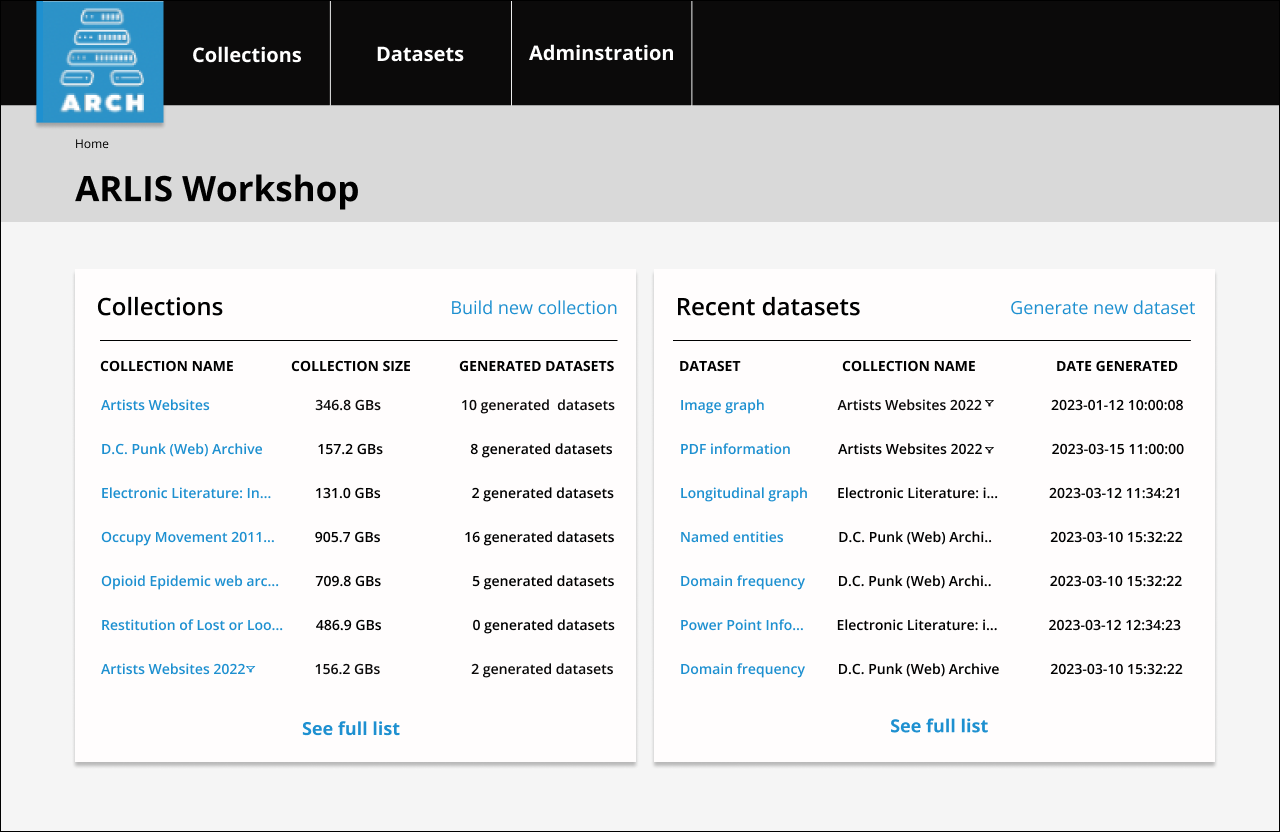The height and width of the screenshot is (832, 1280).
Task: Select the 157.2 GBs size cell
Action: pos(350,449)
